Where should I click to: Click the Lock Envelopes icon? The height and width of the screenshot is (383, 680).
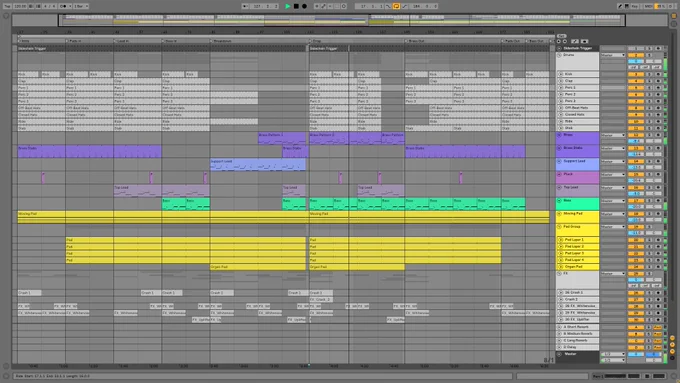click(584, 41)
